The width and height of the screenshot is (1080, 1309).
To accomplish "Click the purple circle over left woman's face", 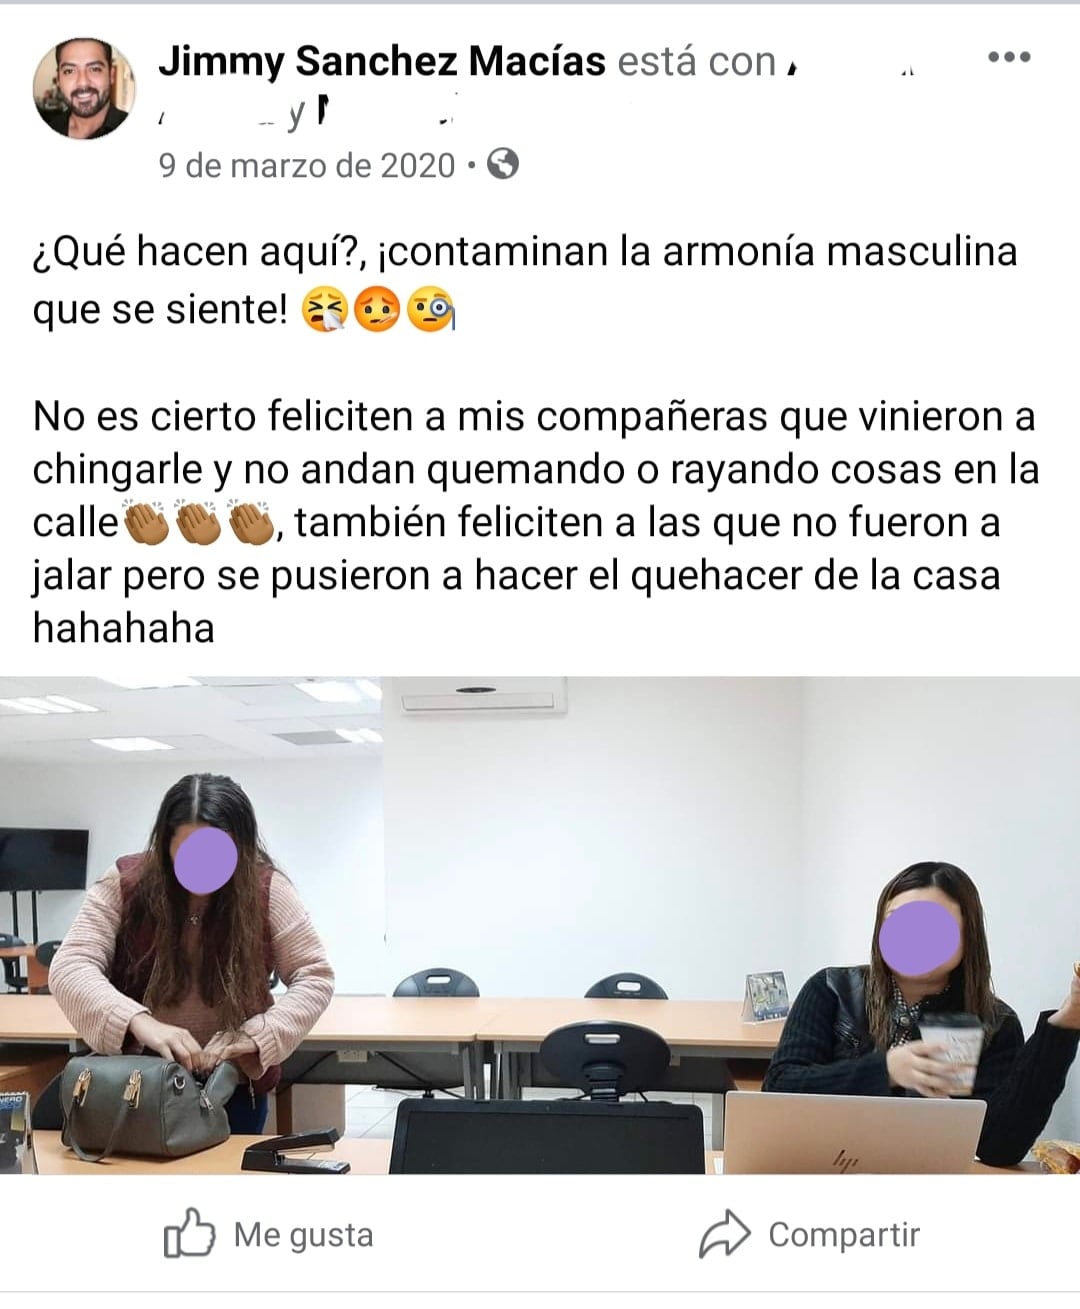I will 205,861.
